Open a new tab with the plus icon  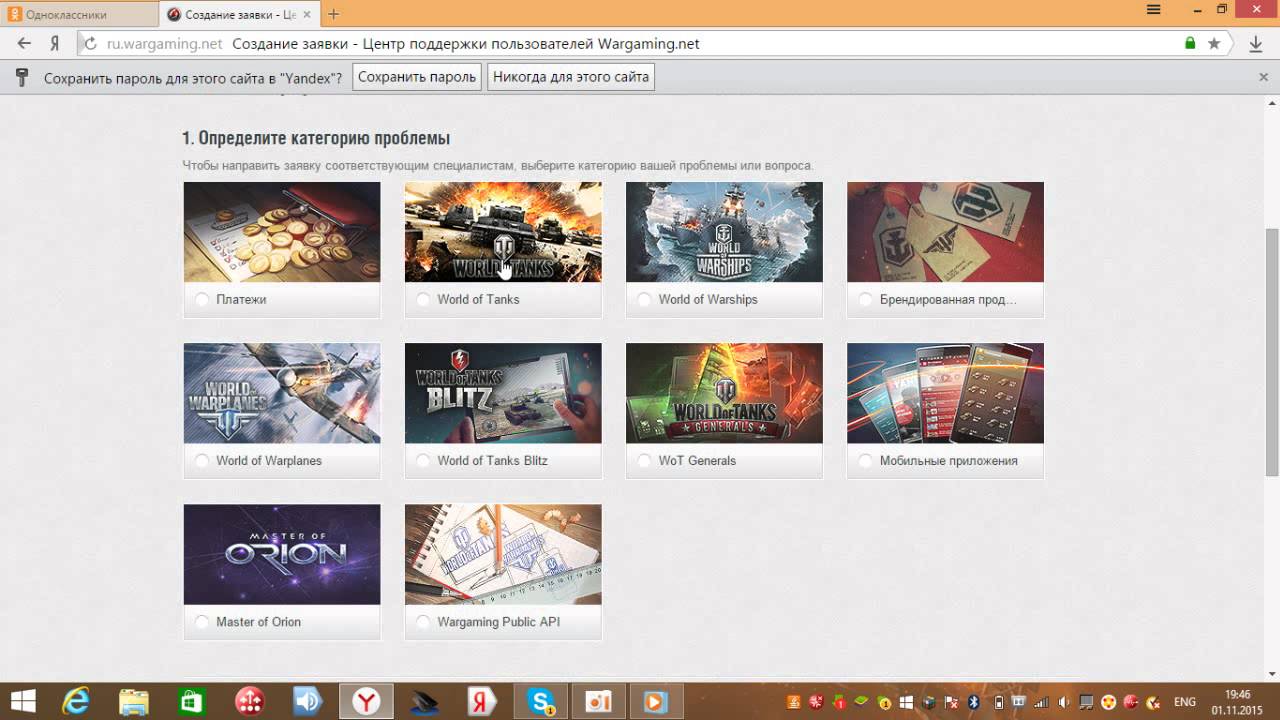tap(334, 14)
